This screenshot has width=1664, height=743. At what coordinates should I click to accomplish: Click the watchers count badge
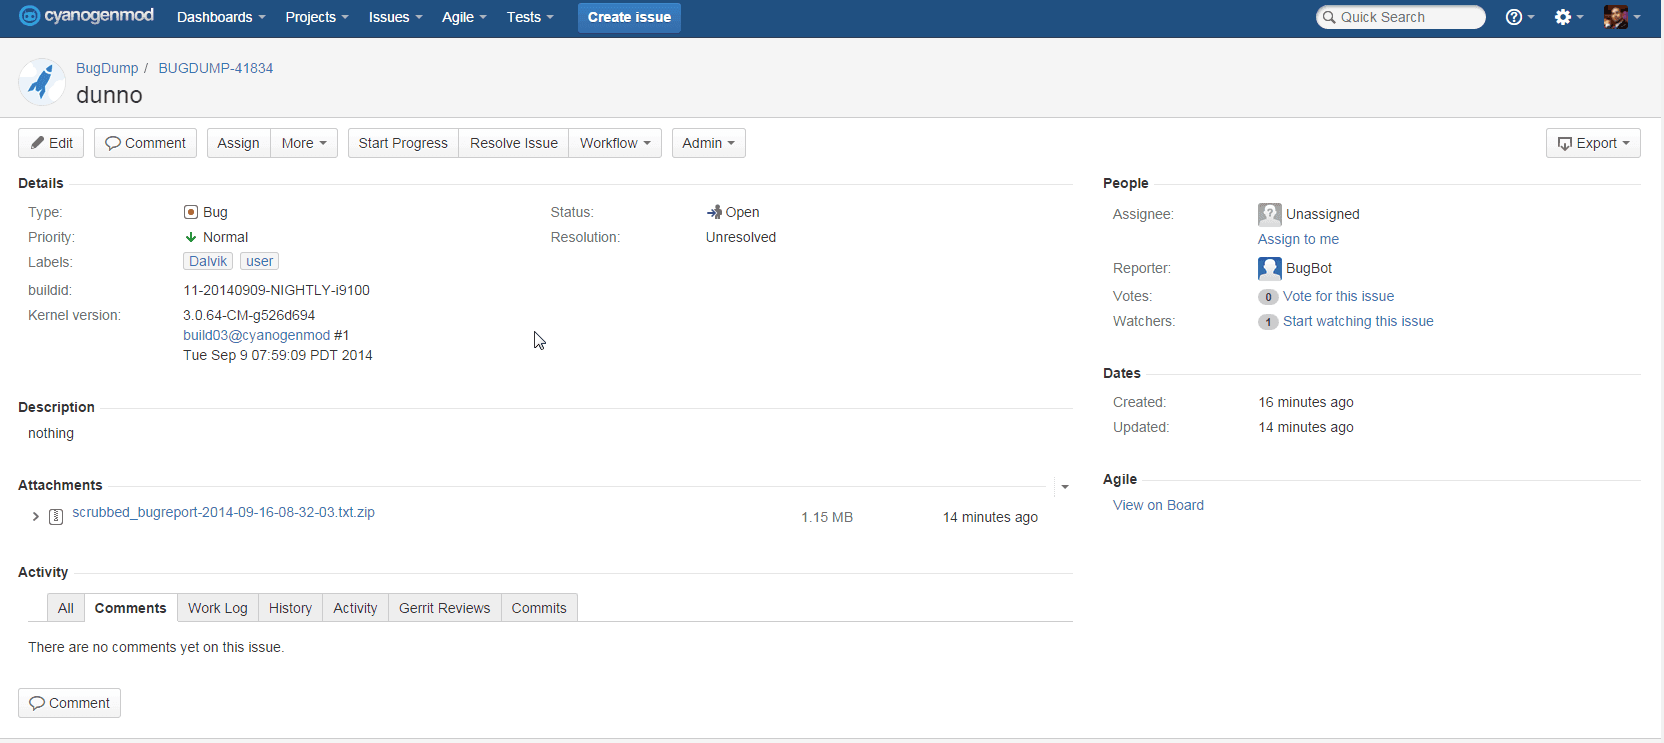[x=1268, y=322]
